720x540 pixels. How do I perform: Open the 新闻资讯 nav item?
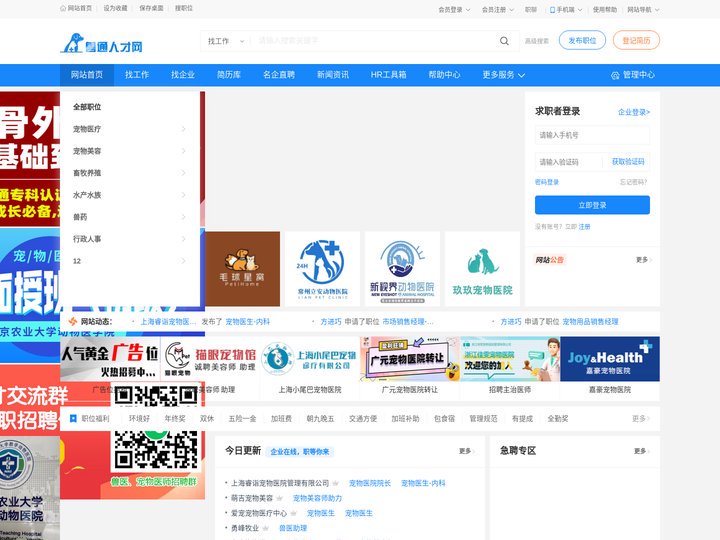tap(333, 75)
